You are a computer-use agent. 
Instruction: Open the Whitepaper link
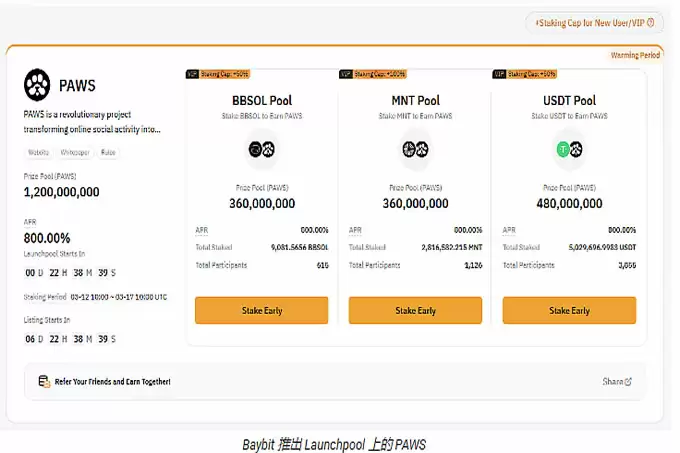point(75,153)
